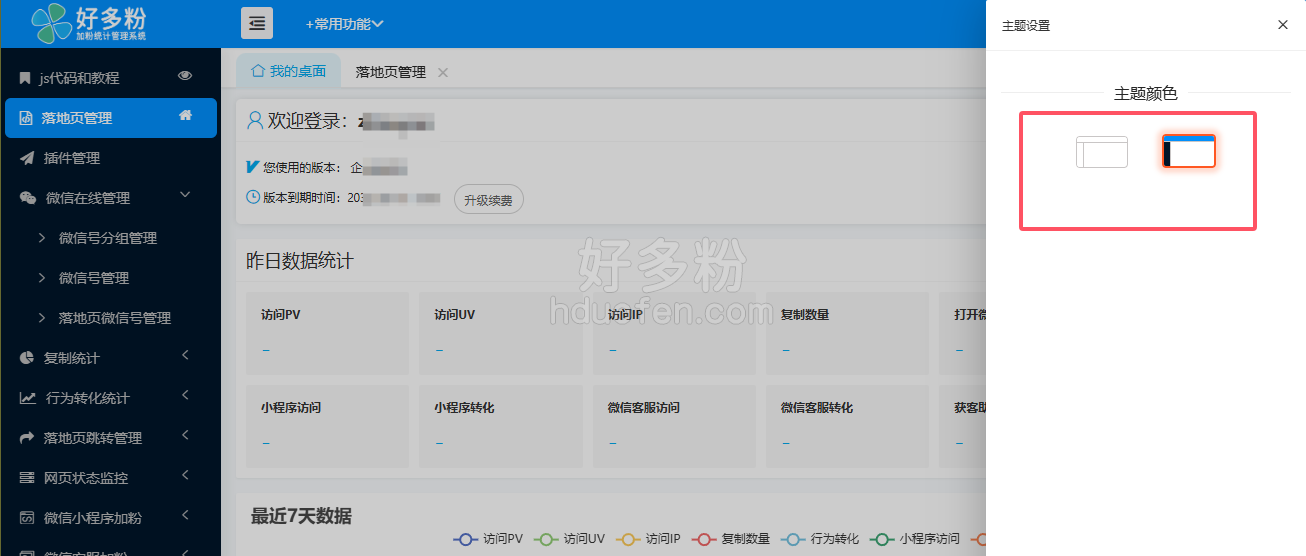Click the sidebar collapse hamburger icon
This screenshot has width=1306, height=556.
coord(257,23)
